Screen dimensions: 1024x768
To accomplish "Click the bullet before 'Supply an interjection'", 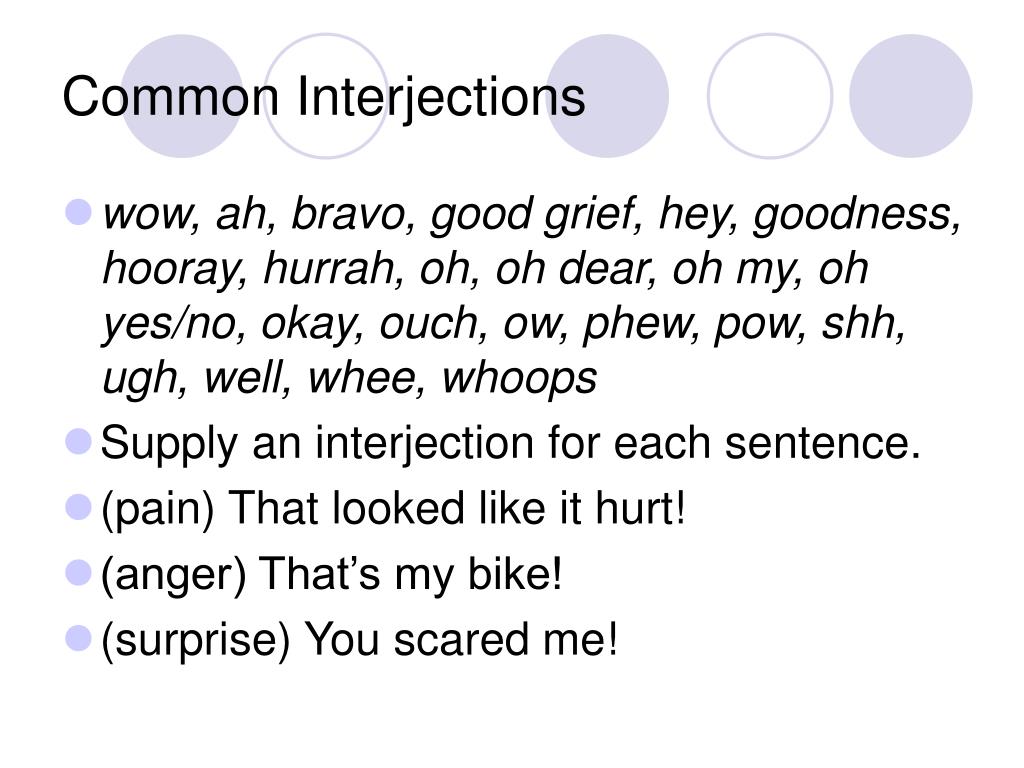I will tap(78, 441).
